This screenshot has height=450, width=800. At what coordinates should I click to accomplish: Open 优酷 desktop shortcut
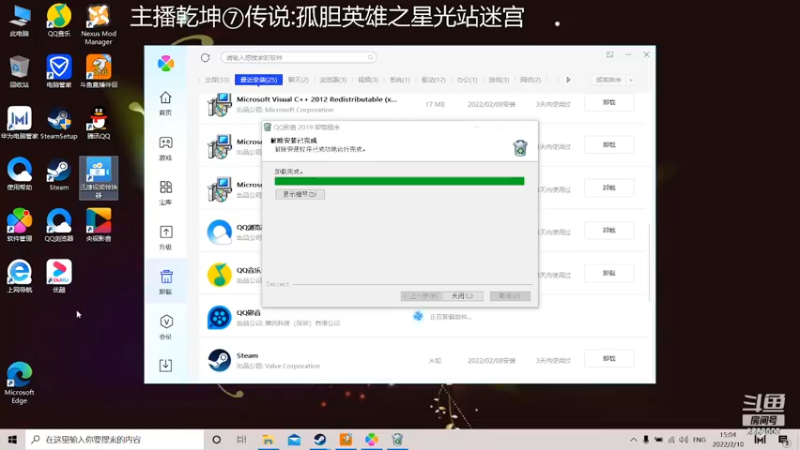point(59,277)
